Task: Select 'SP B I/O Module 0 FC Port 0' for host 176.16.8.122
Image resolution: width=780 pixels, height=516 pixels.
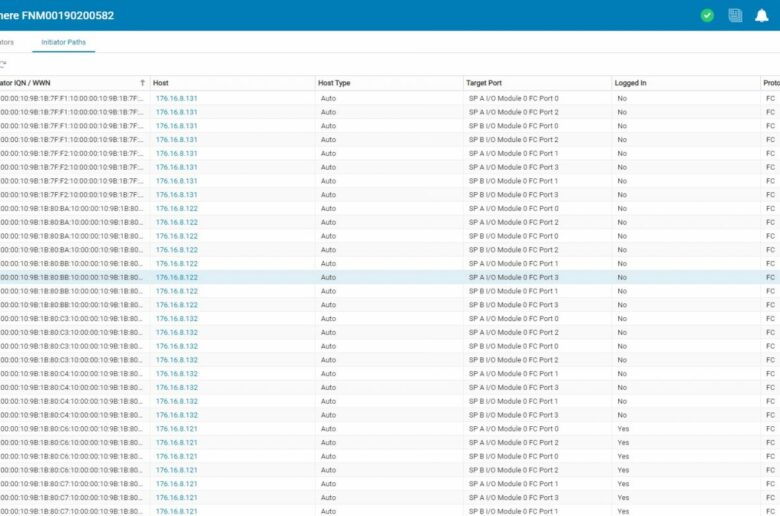Action: click(x=513, y=236)
